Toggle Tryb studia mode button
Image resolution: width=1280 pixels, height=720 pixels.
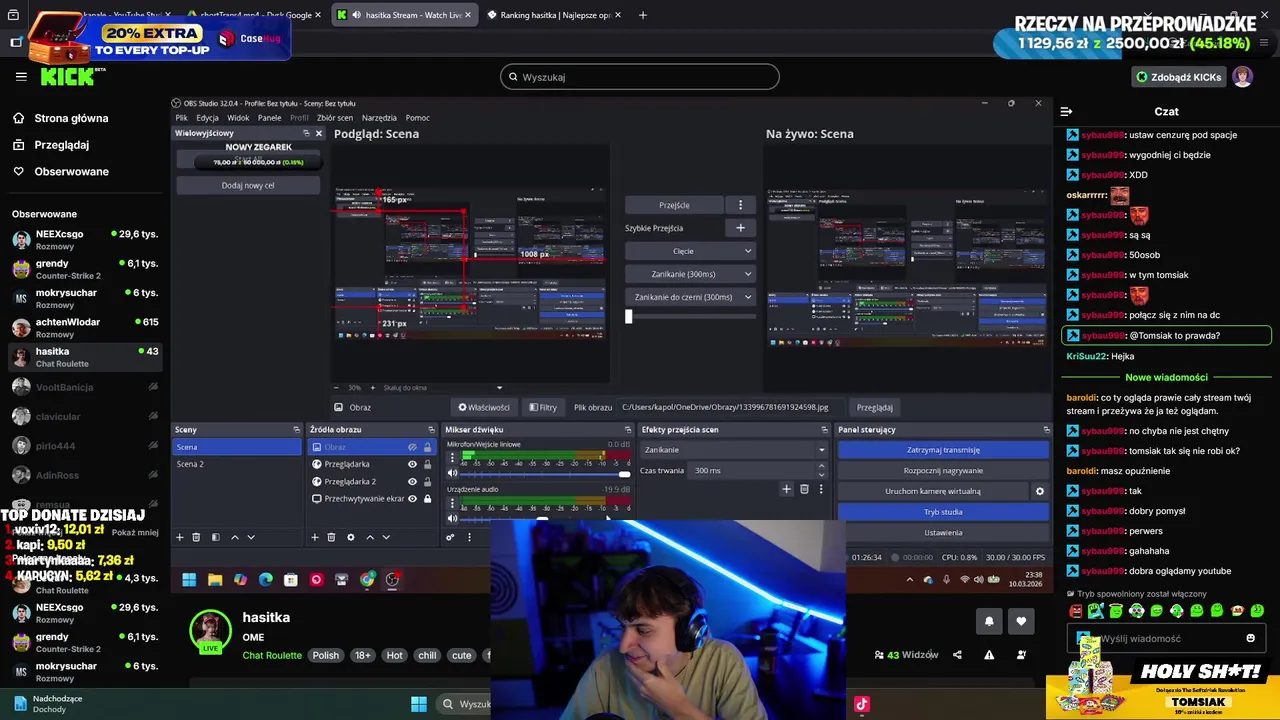pos(943,512)
